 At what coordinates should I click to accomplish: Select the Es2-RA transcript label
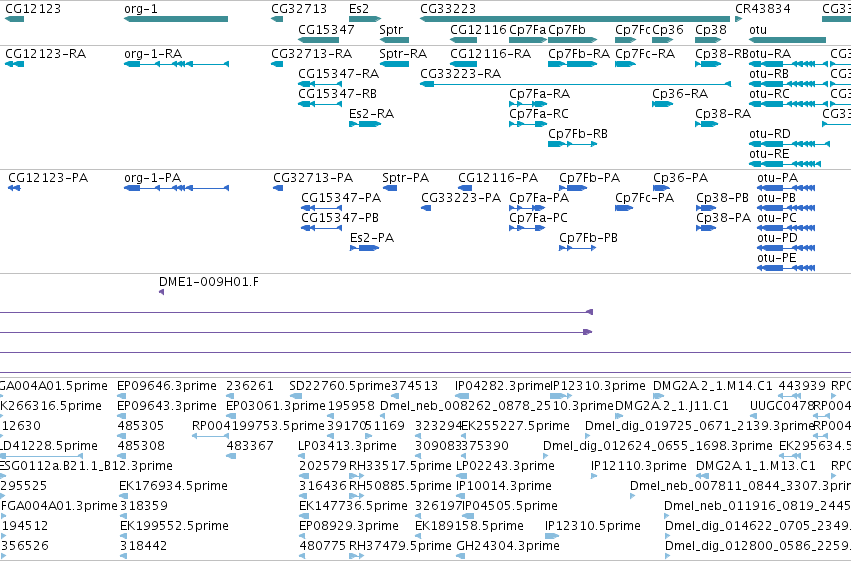click(x=371, y=114)
